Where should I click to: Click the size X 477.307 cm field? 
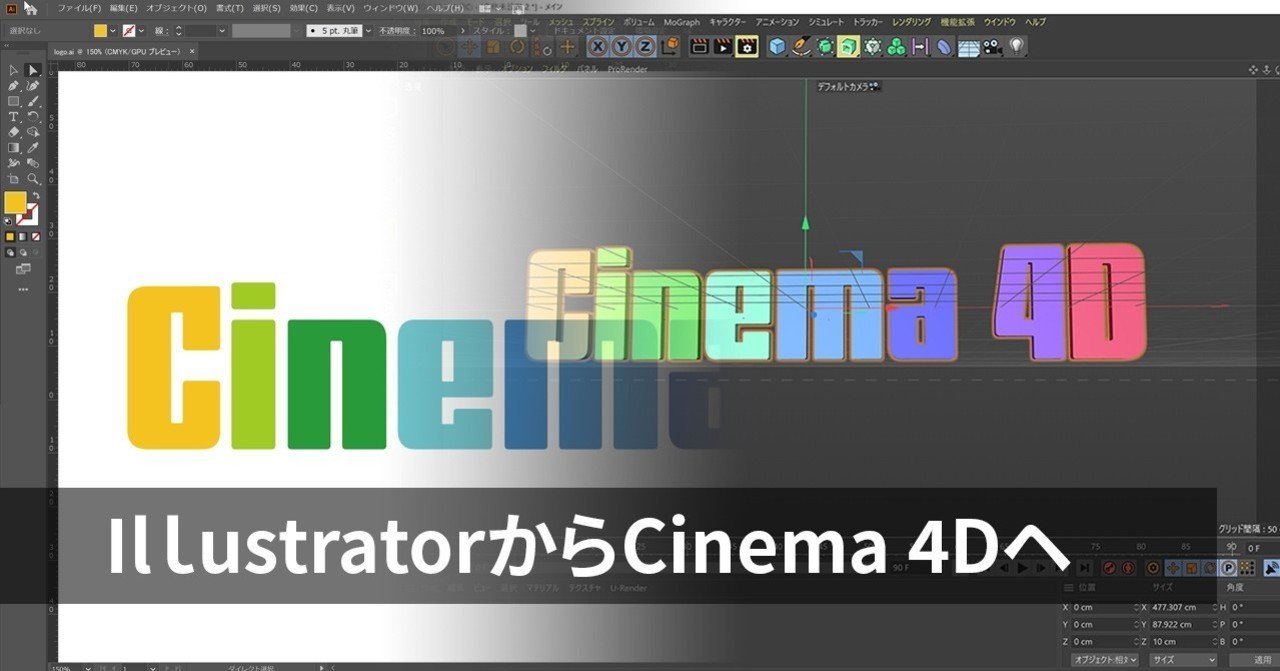tap(1178, 607)
